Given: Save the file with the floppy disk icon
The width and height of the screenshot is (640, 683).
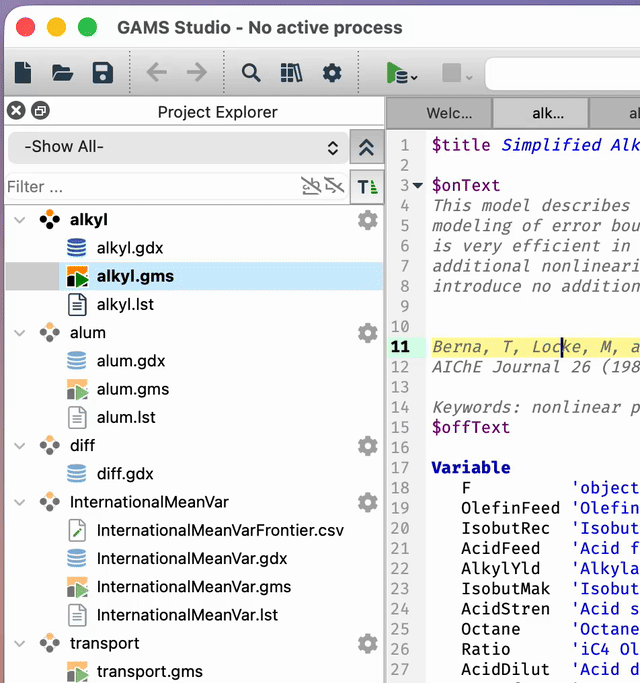Looking at the screenshot, I should (102, 73).
